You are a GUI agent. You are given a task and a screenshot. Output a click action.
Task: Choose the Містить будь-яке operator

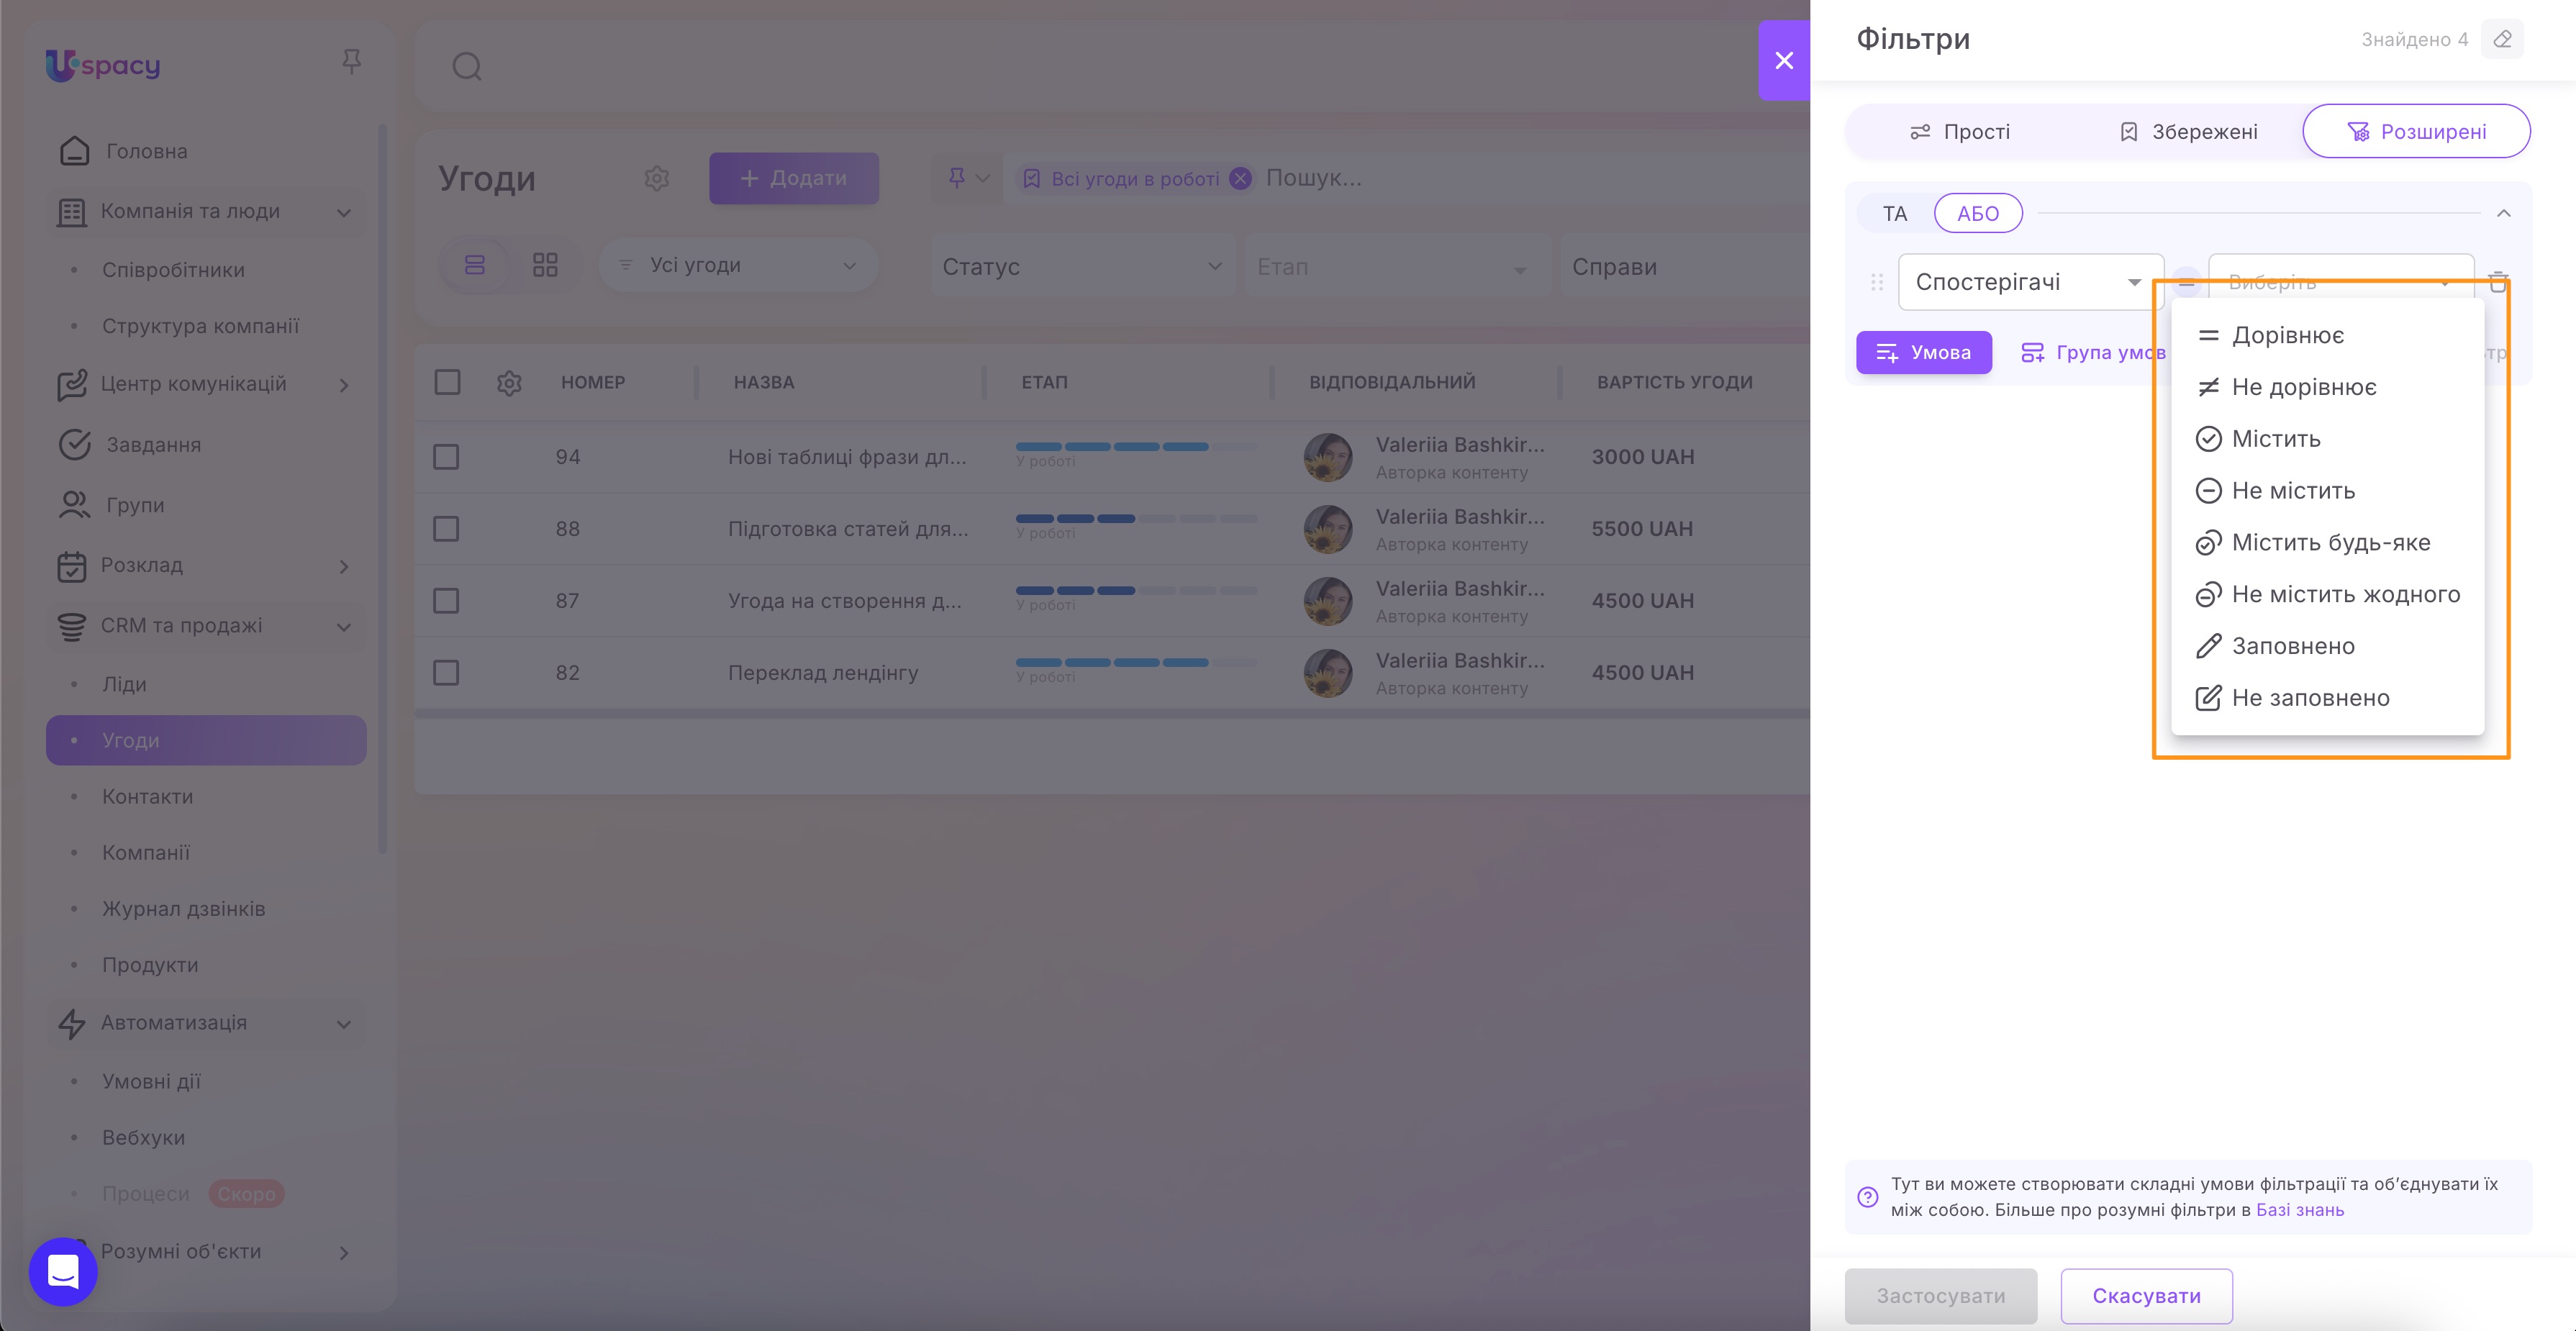(x=2330, y=543)
